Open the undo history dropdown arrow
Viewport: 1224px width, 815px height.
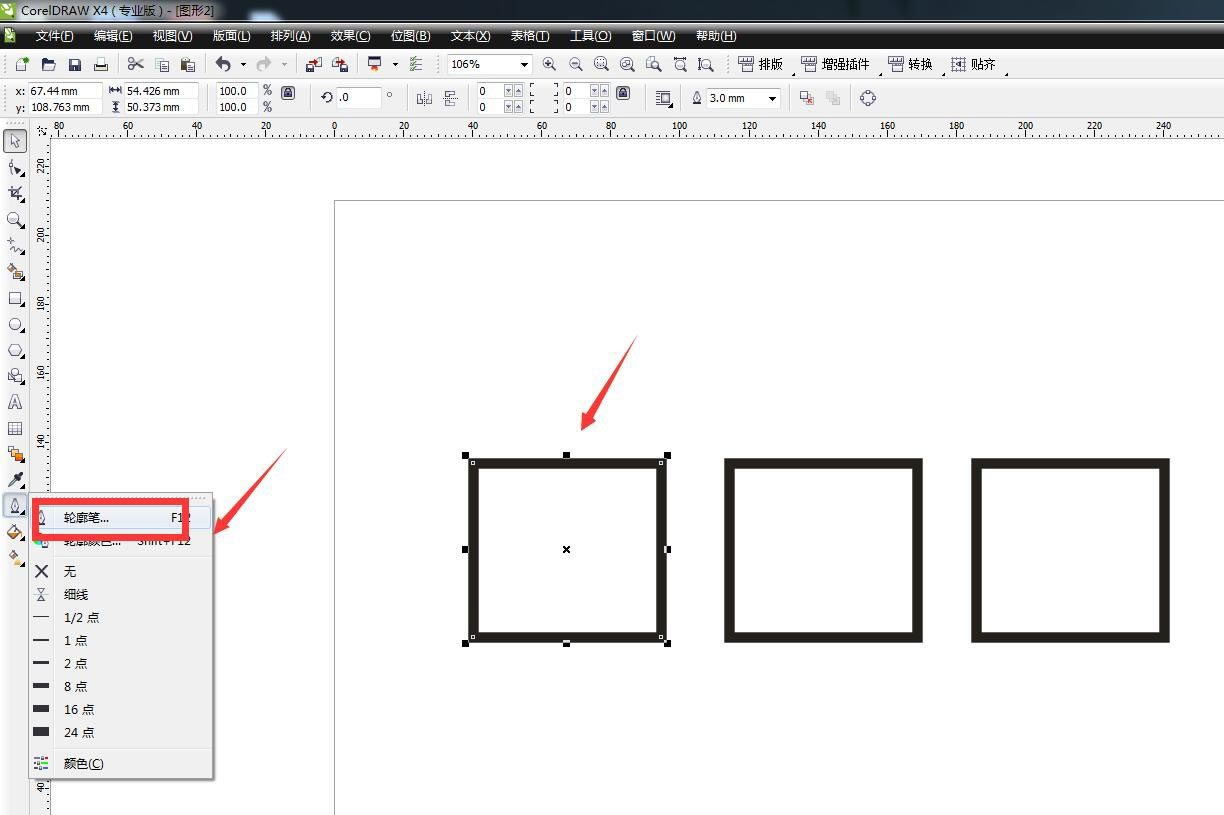pos(243,65)
